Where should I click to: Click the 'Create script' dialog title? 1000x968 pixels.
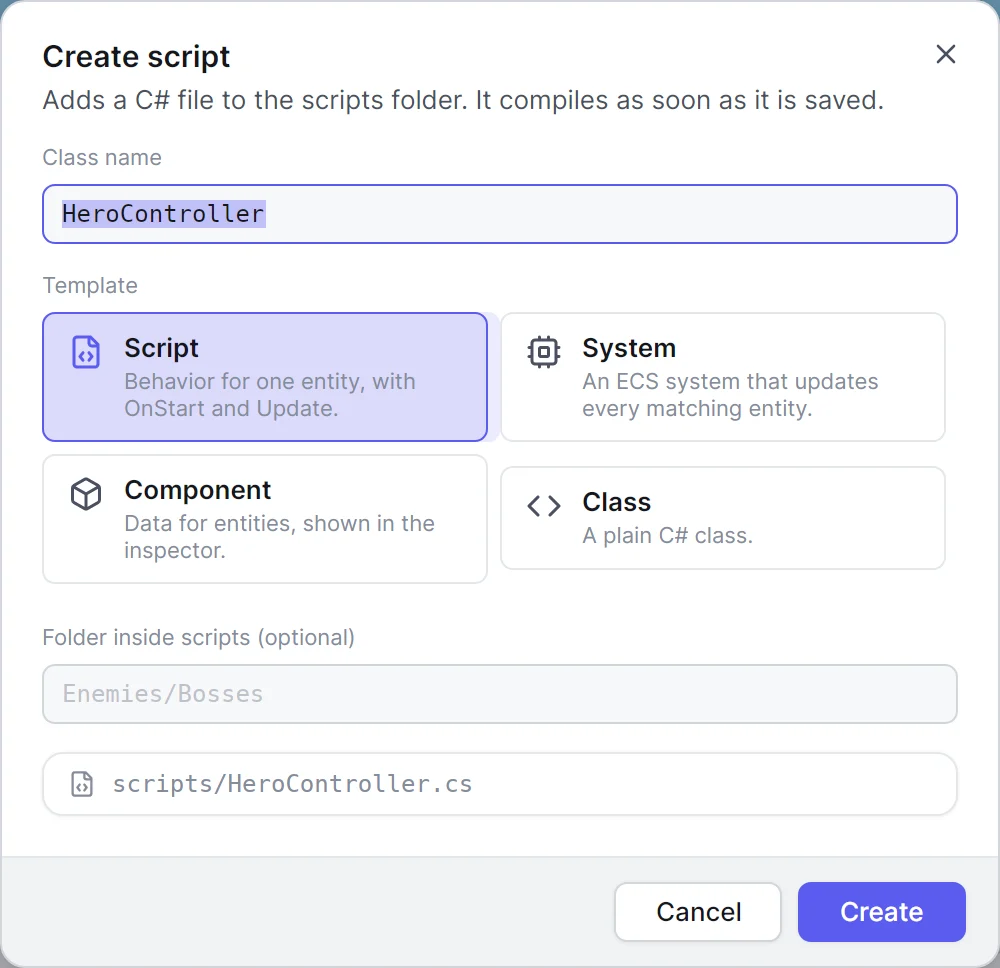tap(136, 57)
